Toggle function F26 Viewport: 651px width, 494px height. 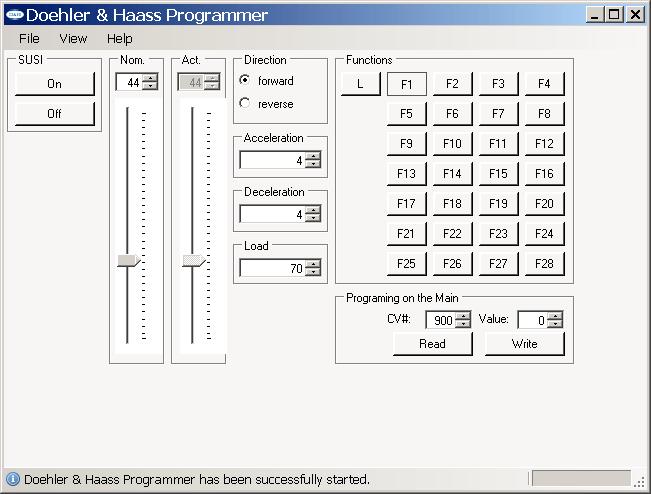click(x=453, y=264)
